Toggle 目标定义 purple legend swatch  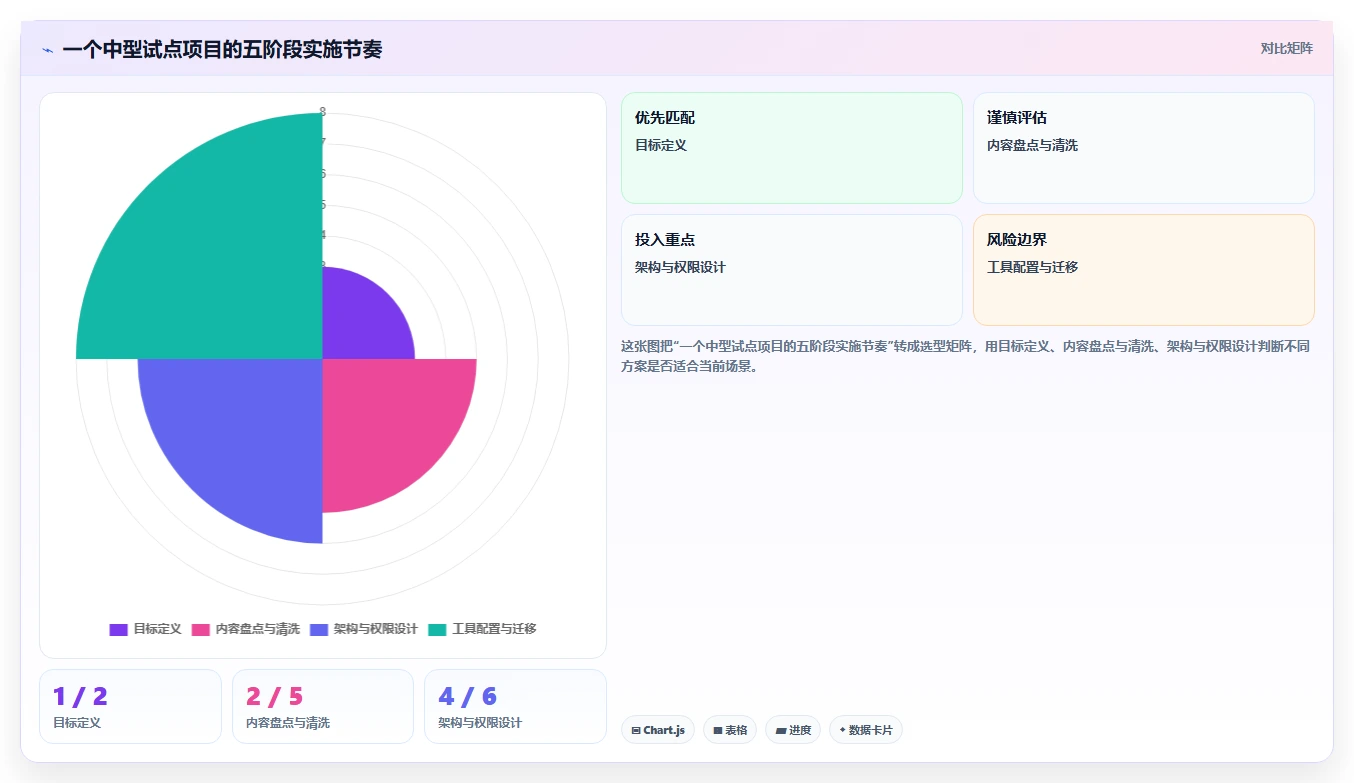click(118, 629)
